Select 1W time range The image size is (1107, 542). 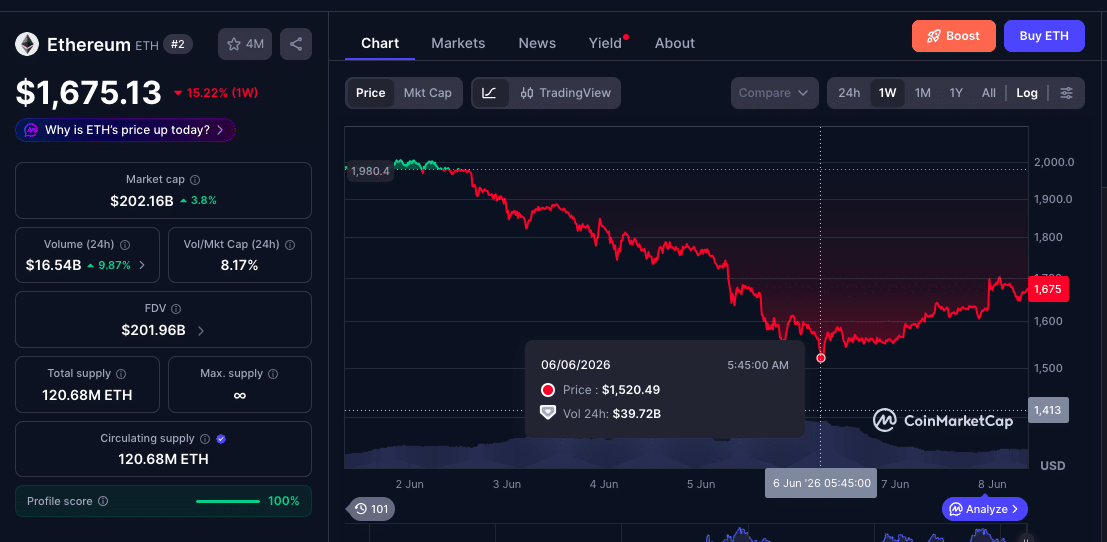coord(887,93)
